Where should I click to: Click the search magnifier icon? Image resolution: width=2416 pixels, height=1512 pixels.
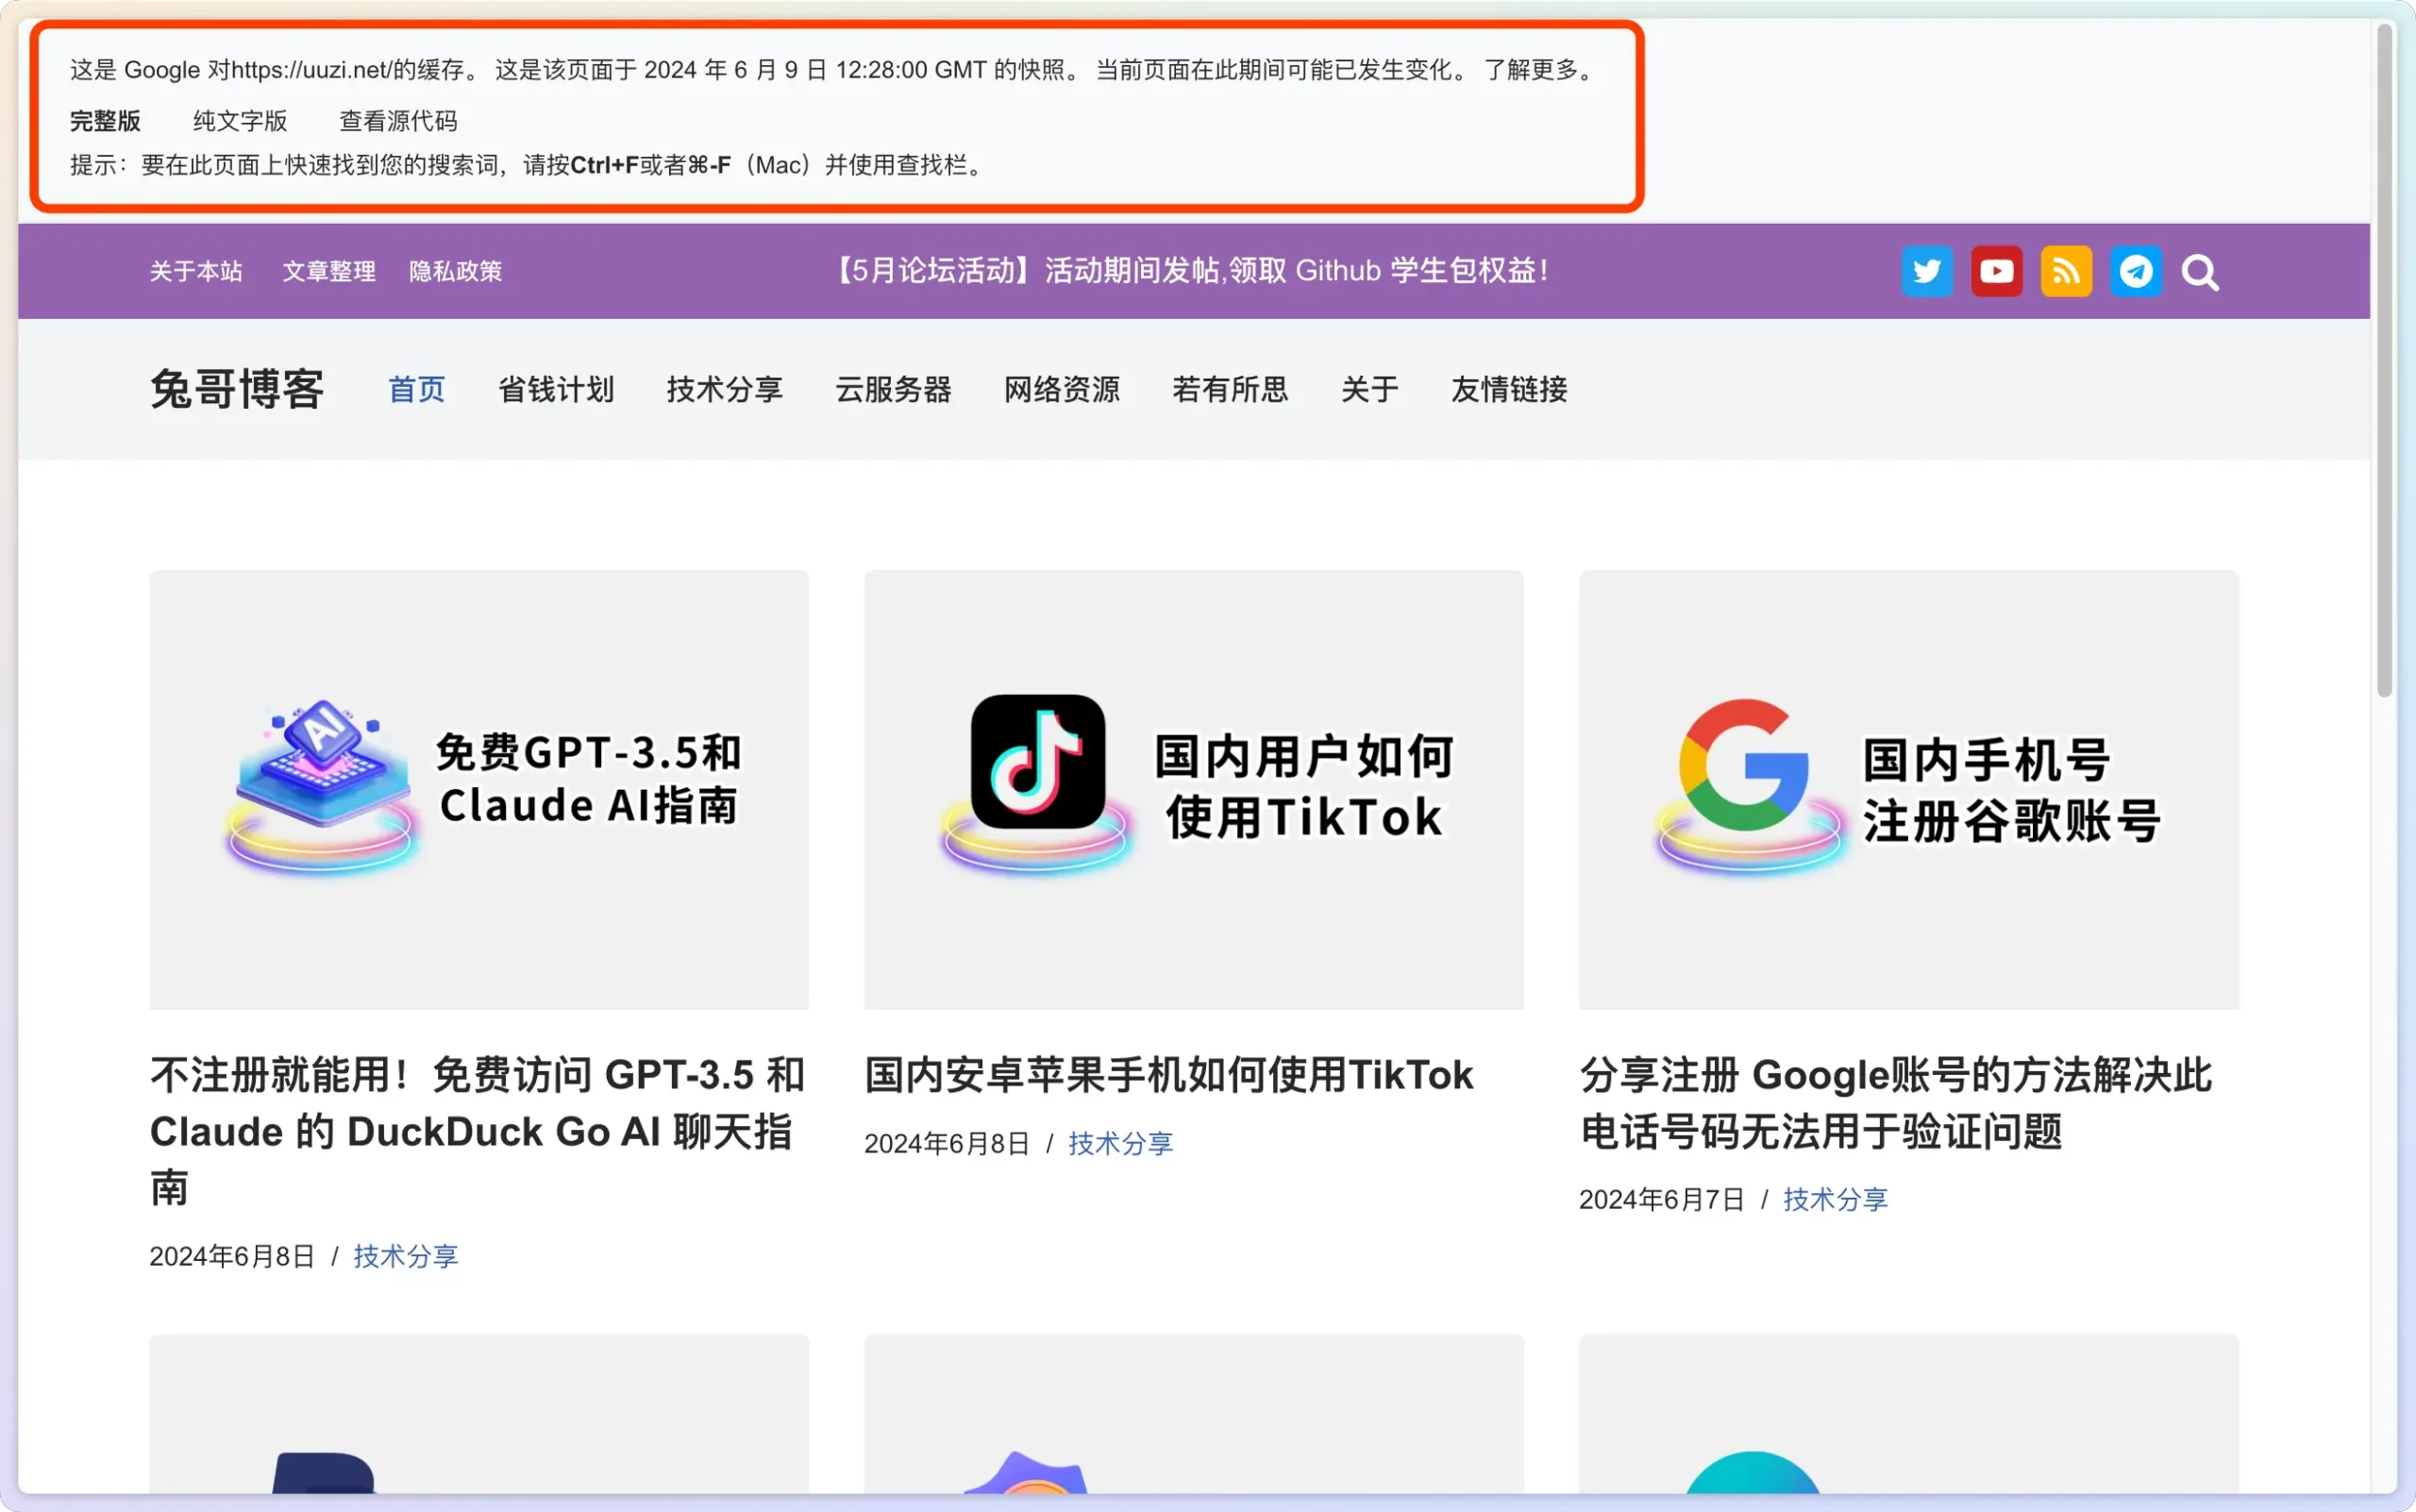[2200, 272]
